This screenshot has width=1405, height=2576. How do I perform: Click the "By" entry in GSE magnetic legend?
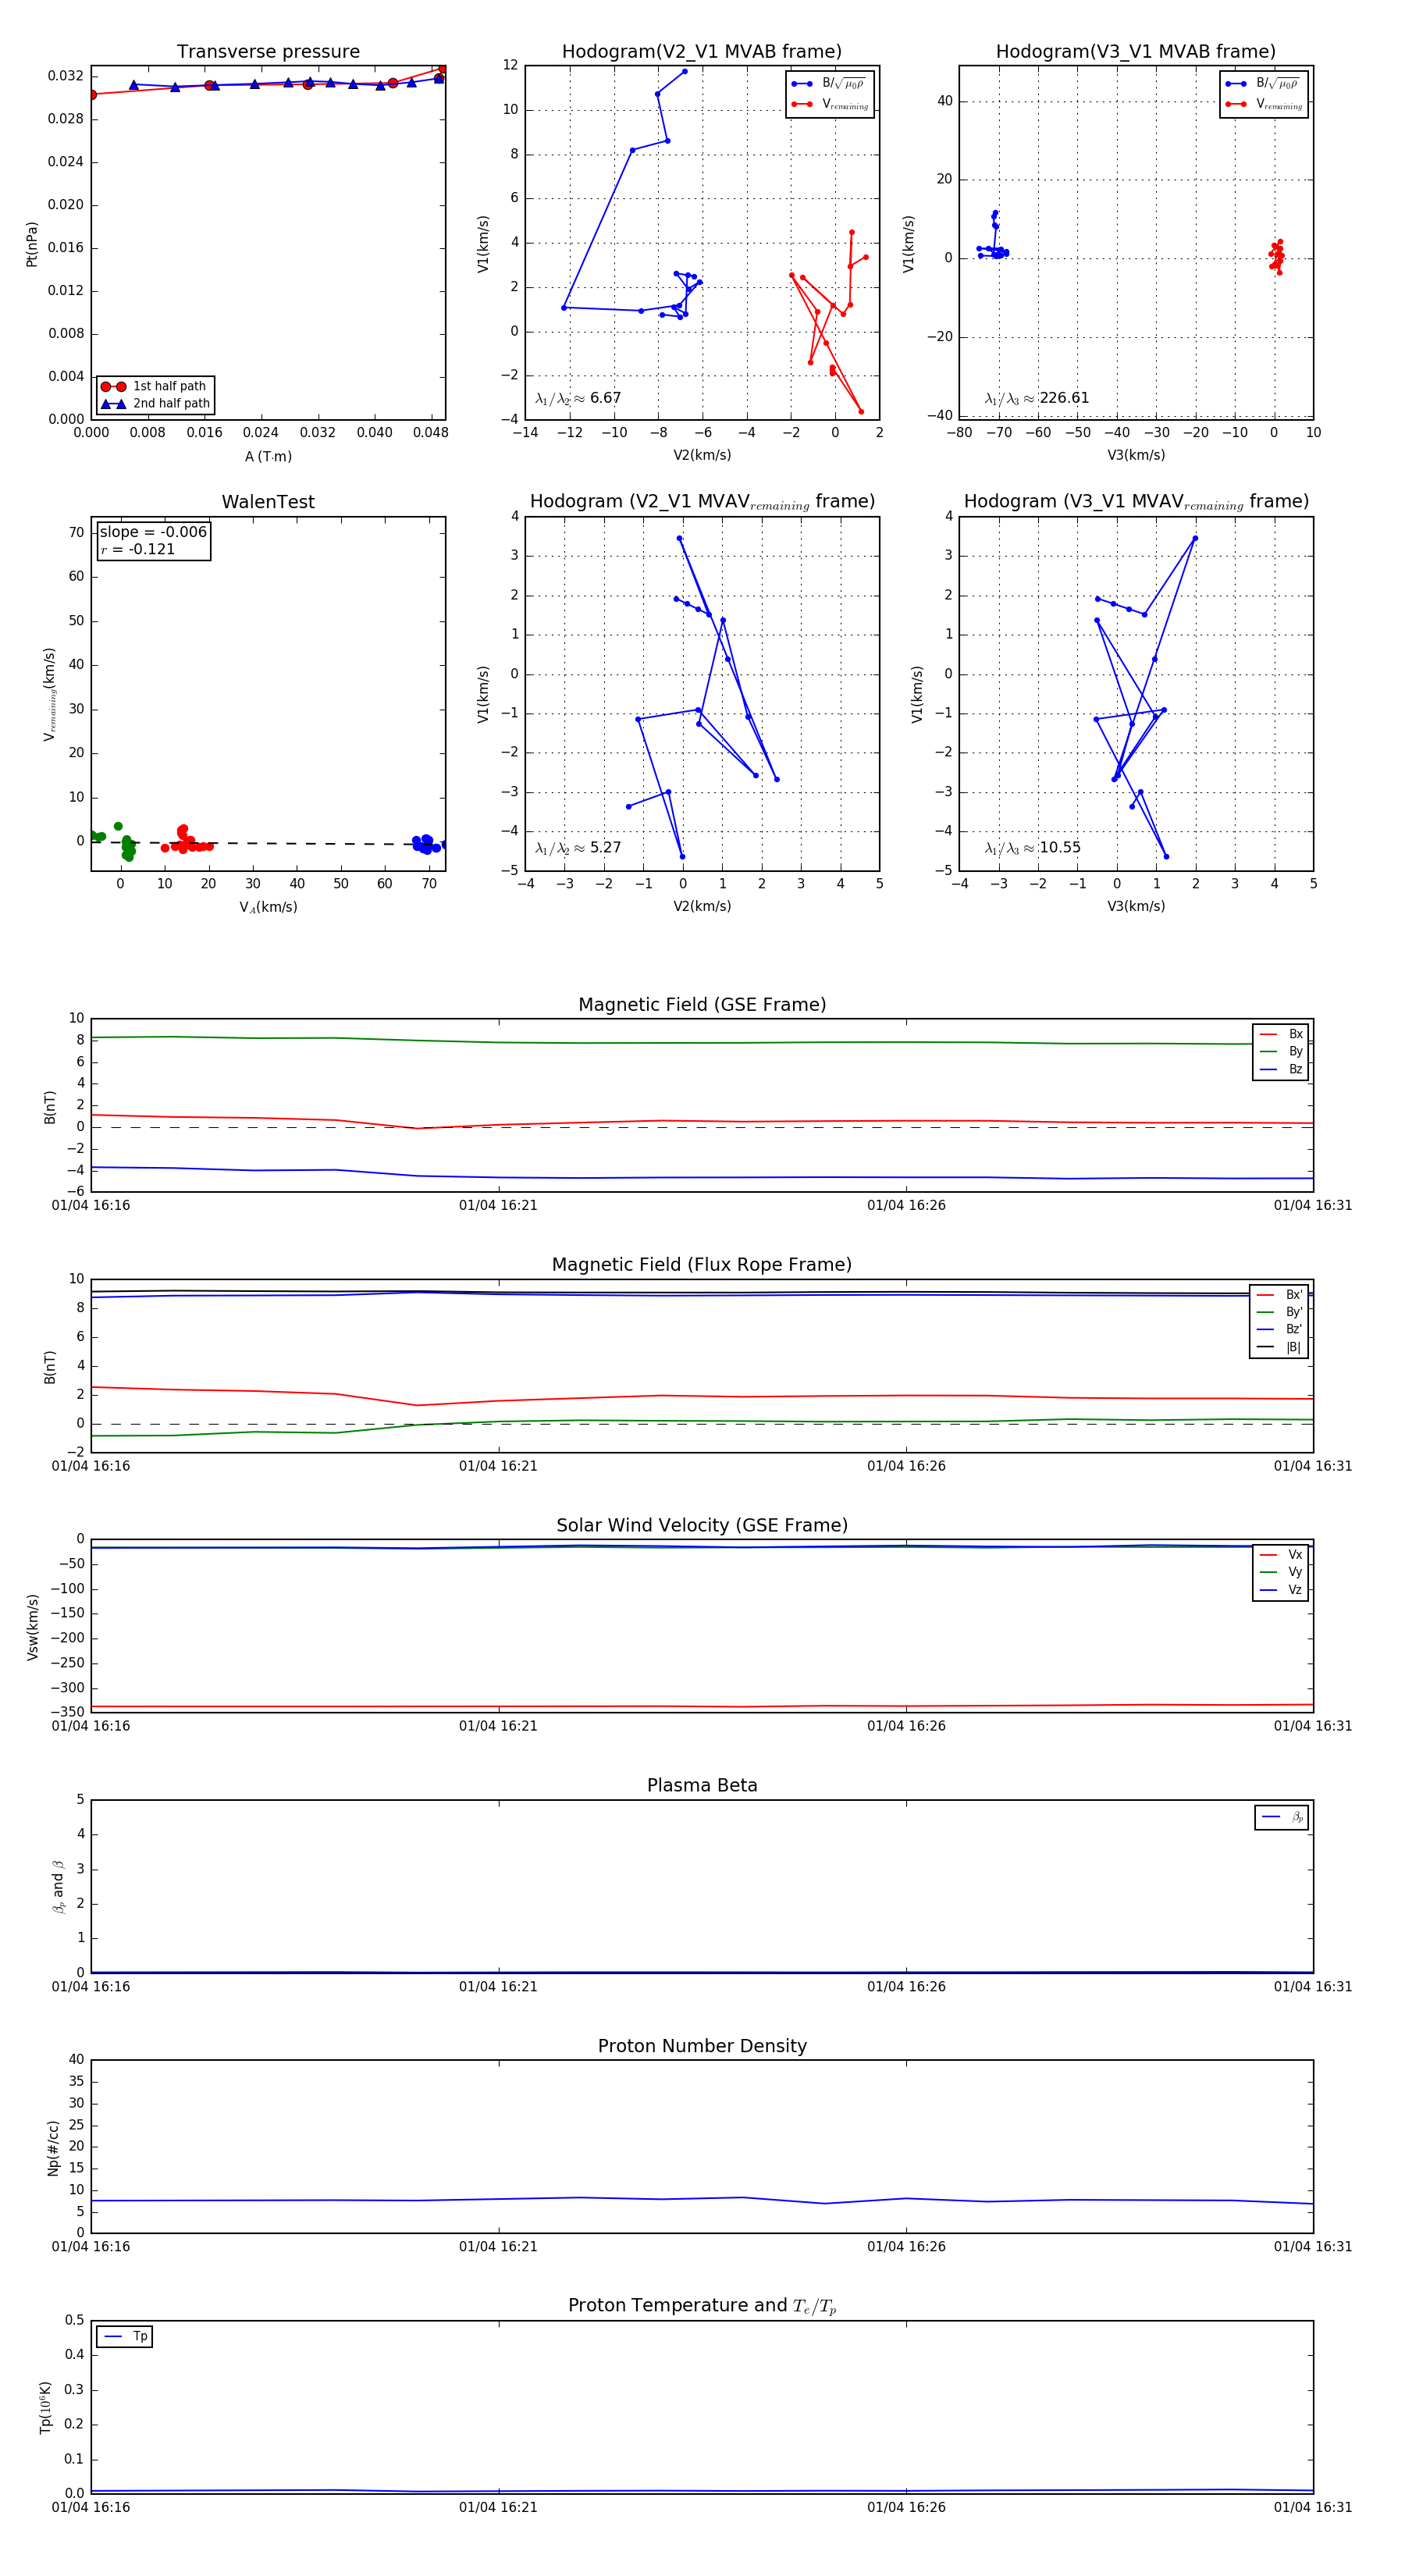click(x=1281, y=1051)
